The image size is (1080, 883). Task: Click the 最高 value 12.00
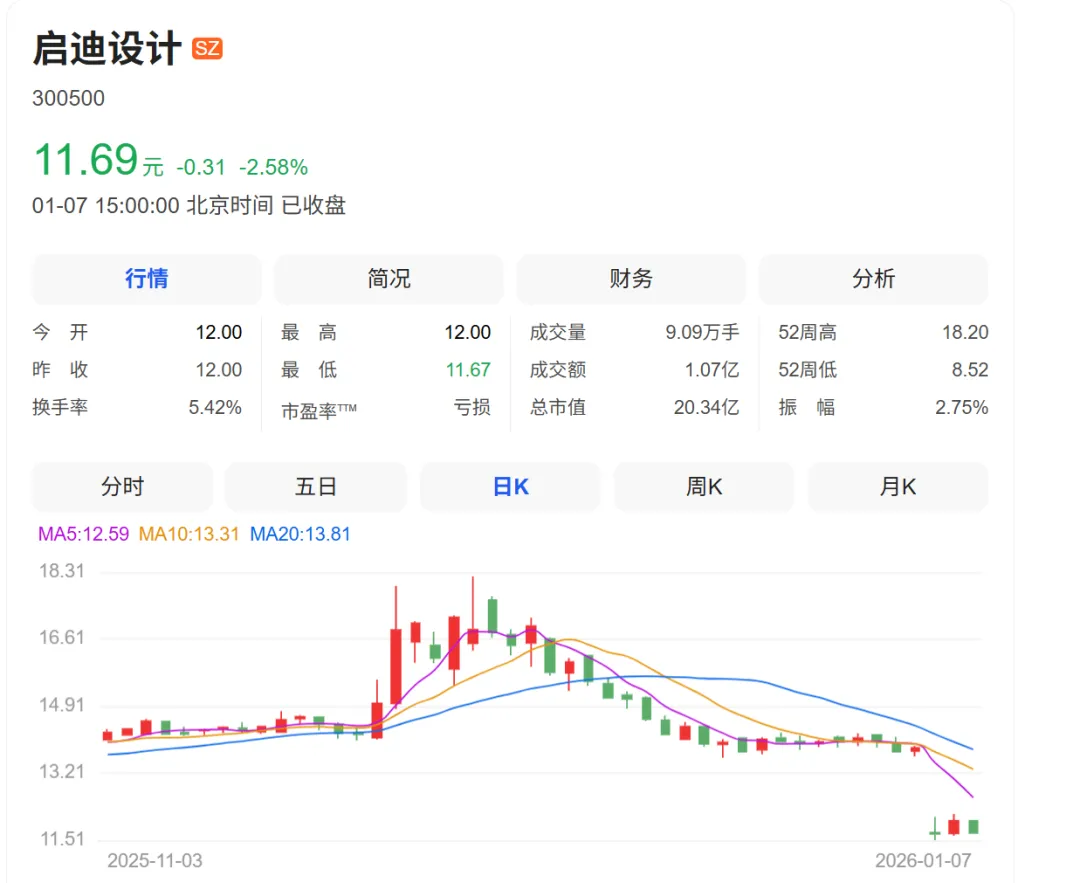(x=468, y=333)
